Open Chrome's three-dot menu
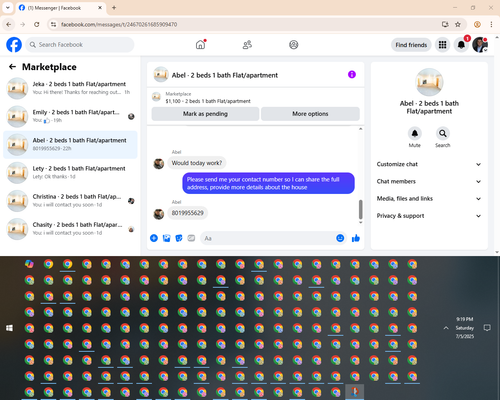Image resolution: width=500 pixels, height=400 pixels. click(491, 24)
